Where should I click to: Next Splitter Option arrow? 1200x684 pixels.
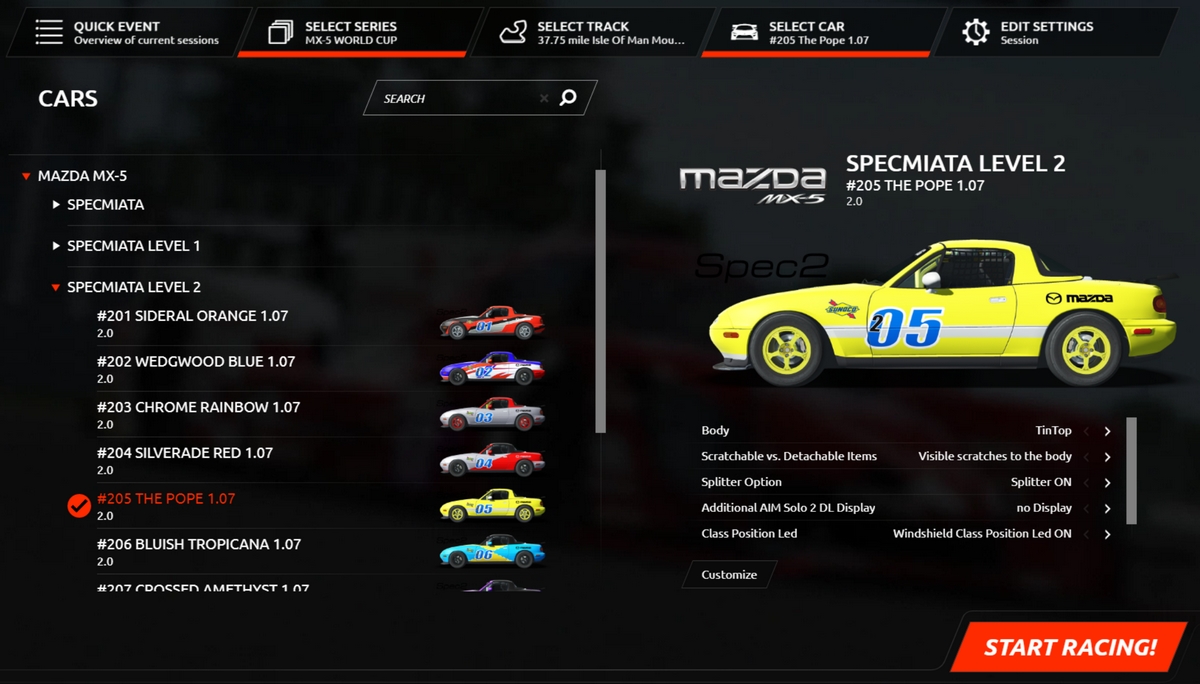click(x=1108, y=483)
